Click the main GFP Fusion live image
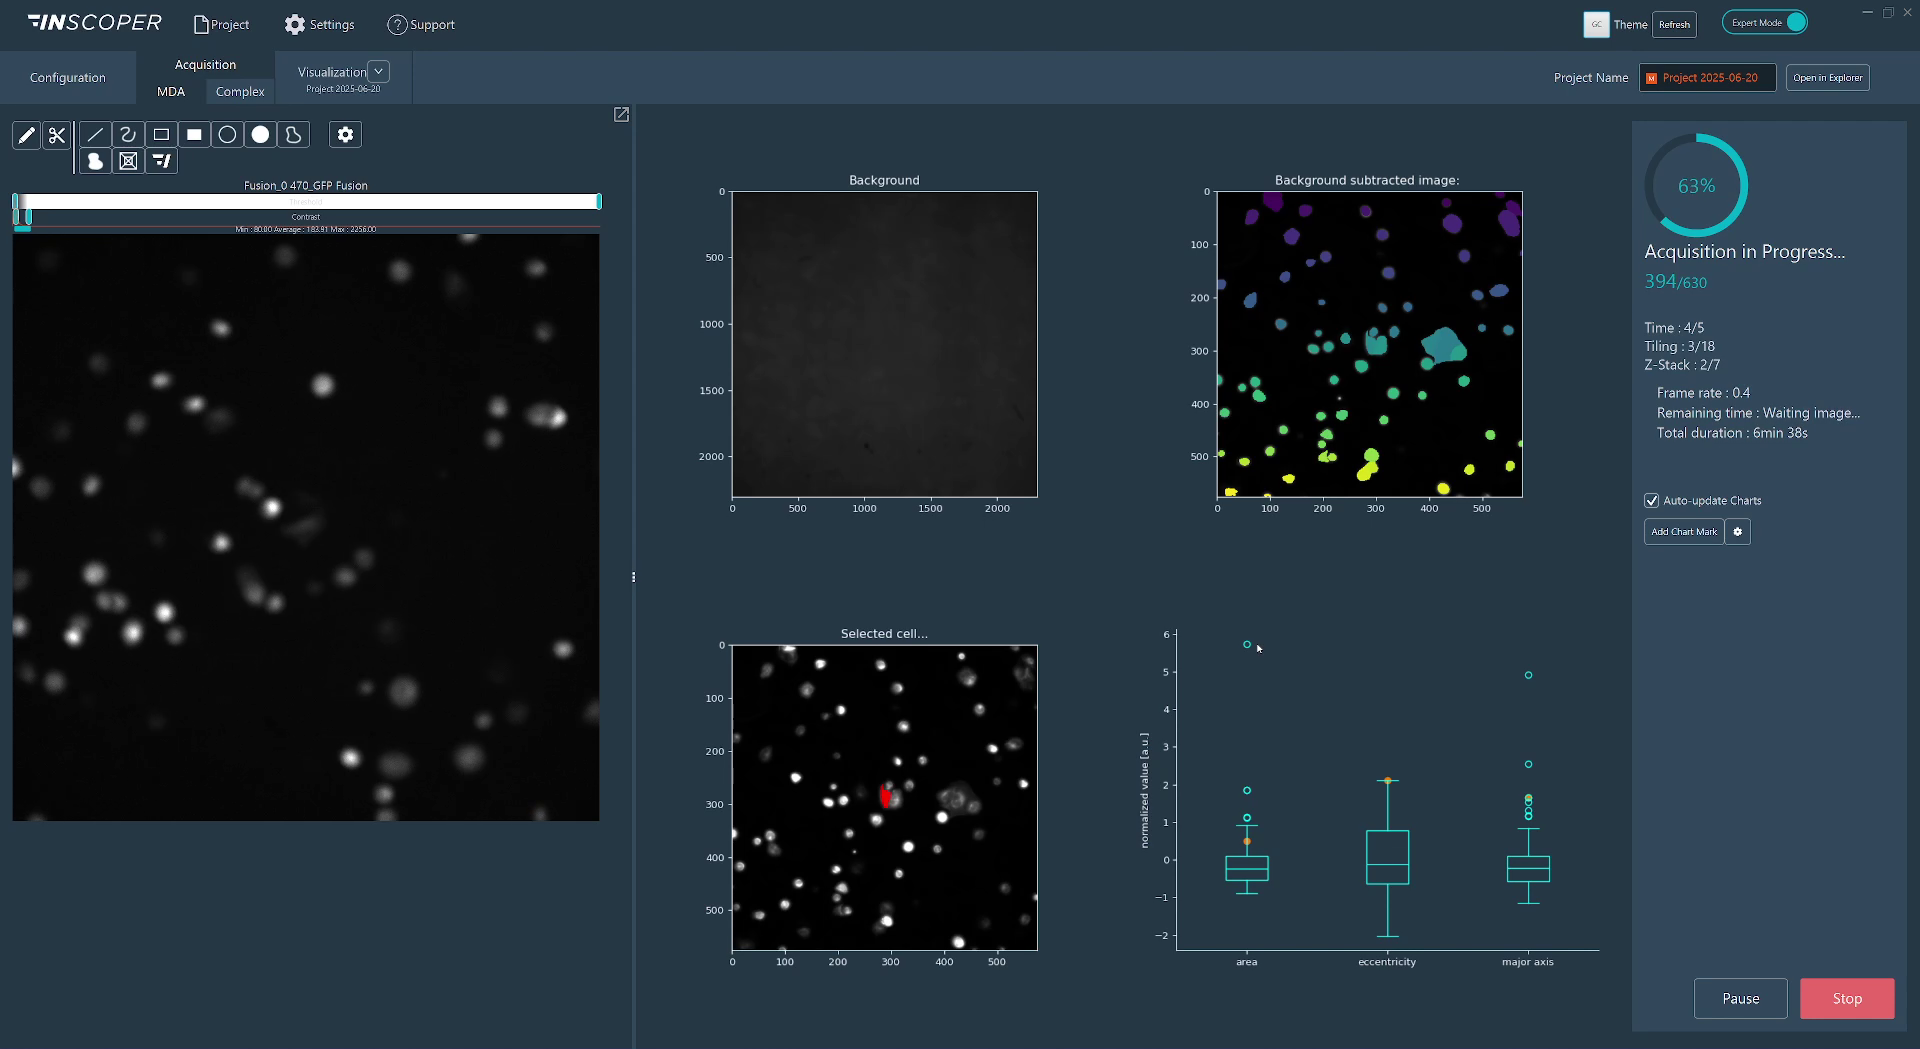 [x=306, y=528]
